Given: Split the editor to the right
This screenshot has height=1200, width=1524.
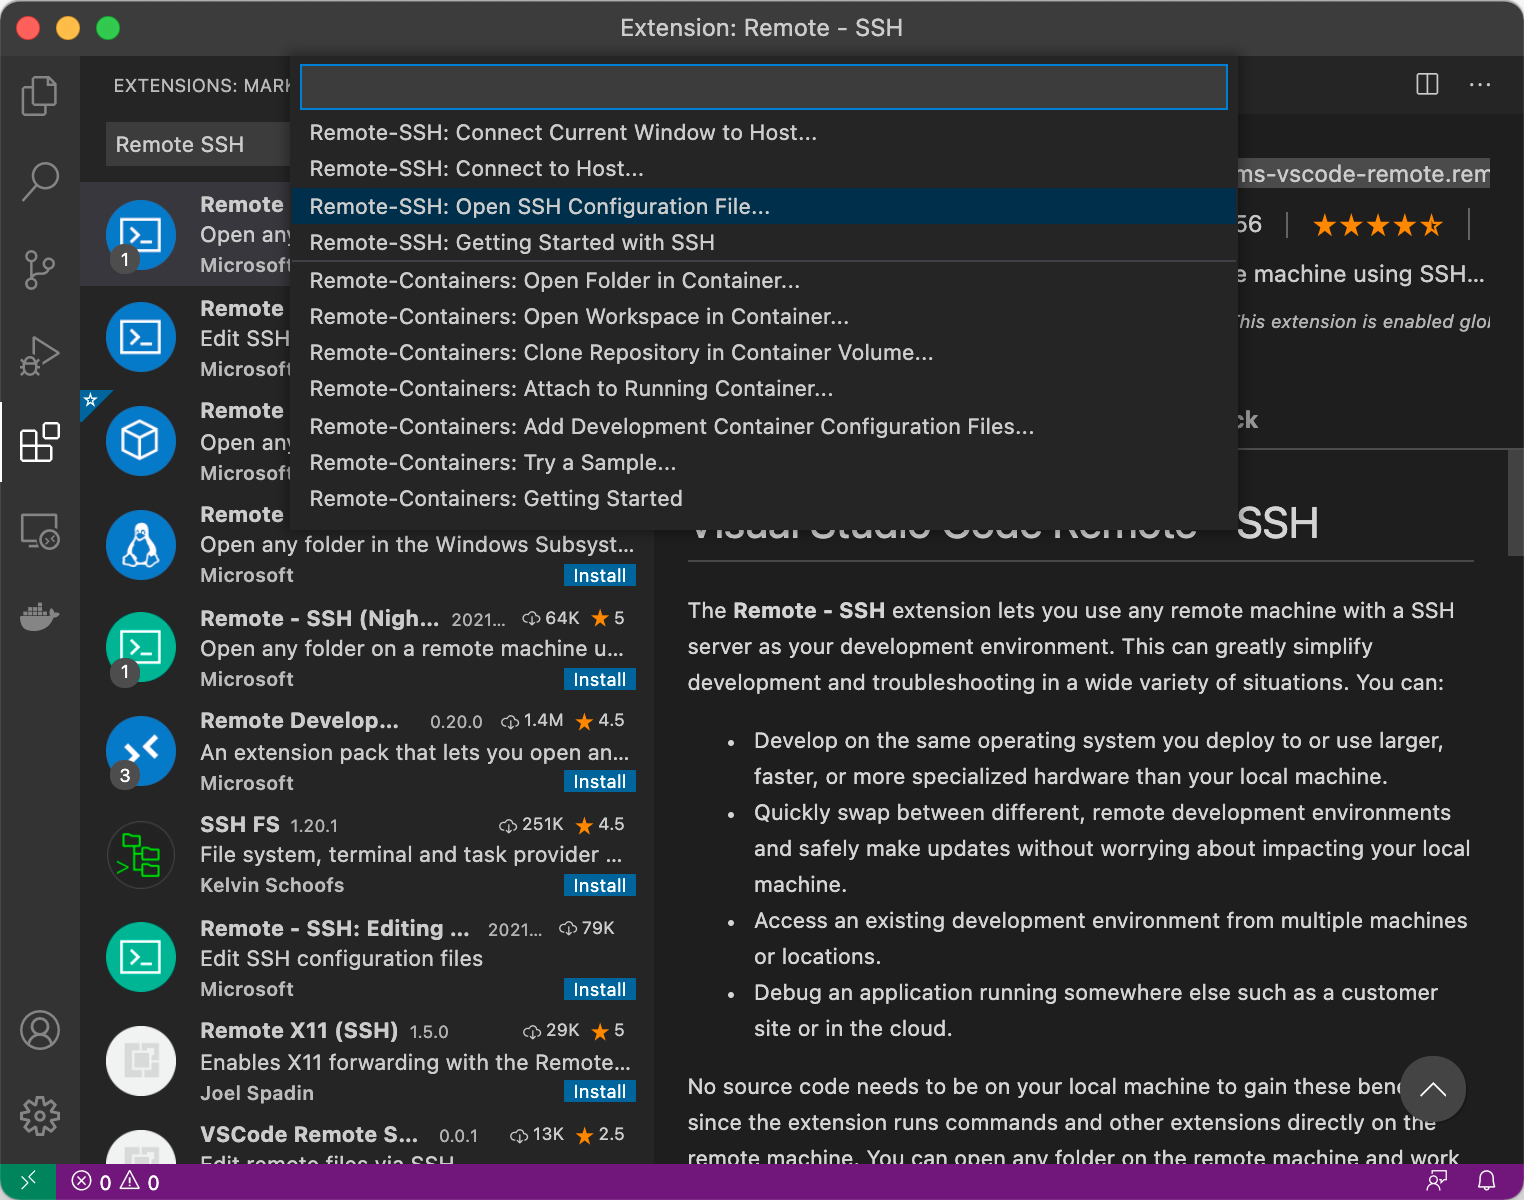Looking at the screenshot, I should (1427, 85).
